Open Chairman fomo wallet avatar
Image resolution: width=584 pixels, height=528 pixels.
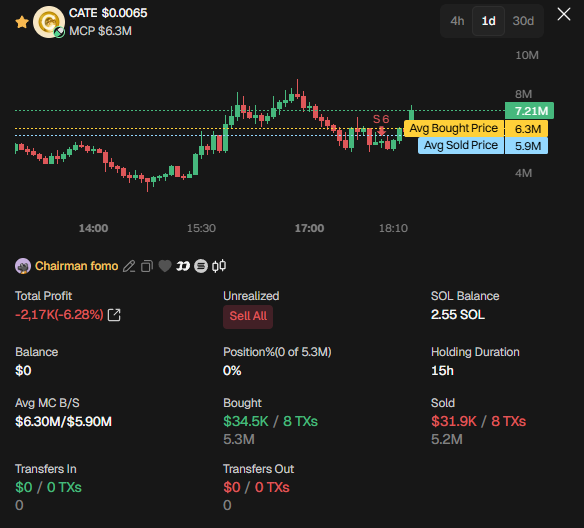tap(23, 266)
